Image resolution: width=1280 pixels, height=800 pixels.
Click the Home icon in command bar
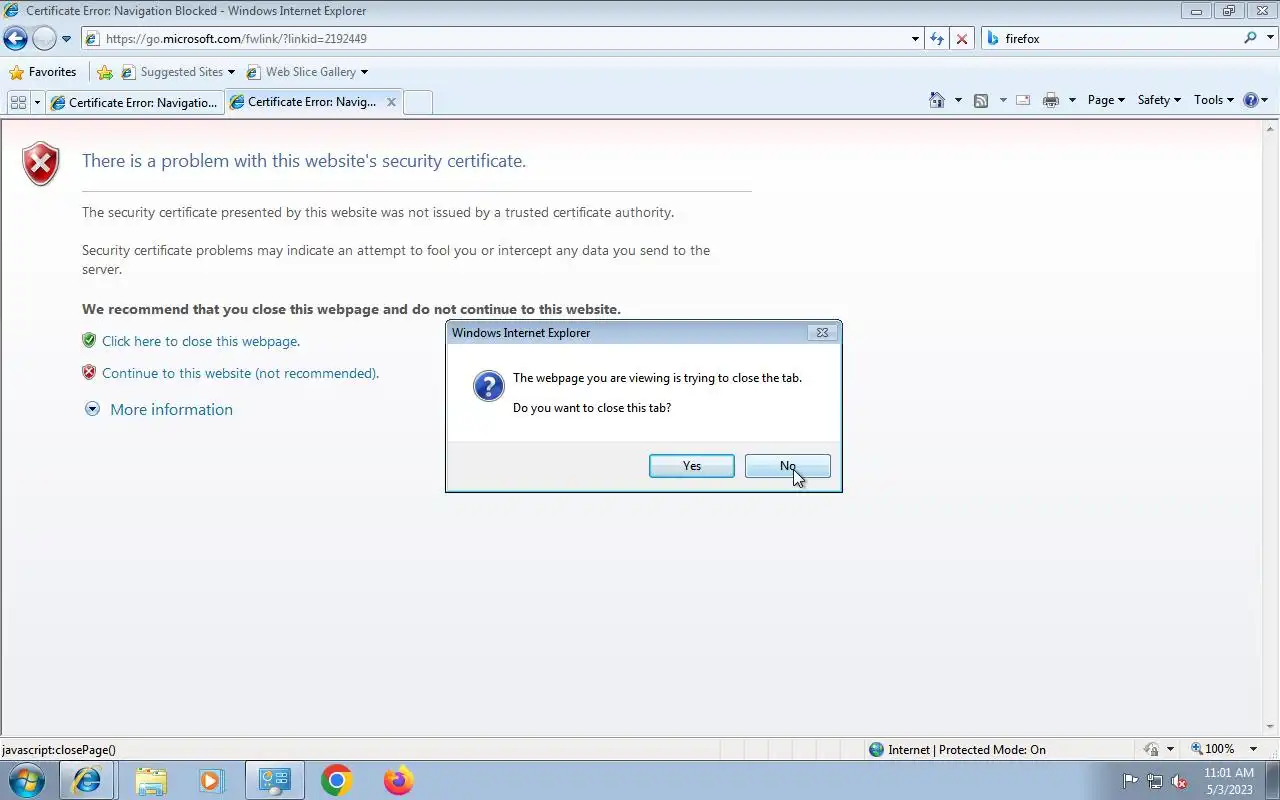(937, 100)
